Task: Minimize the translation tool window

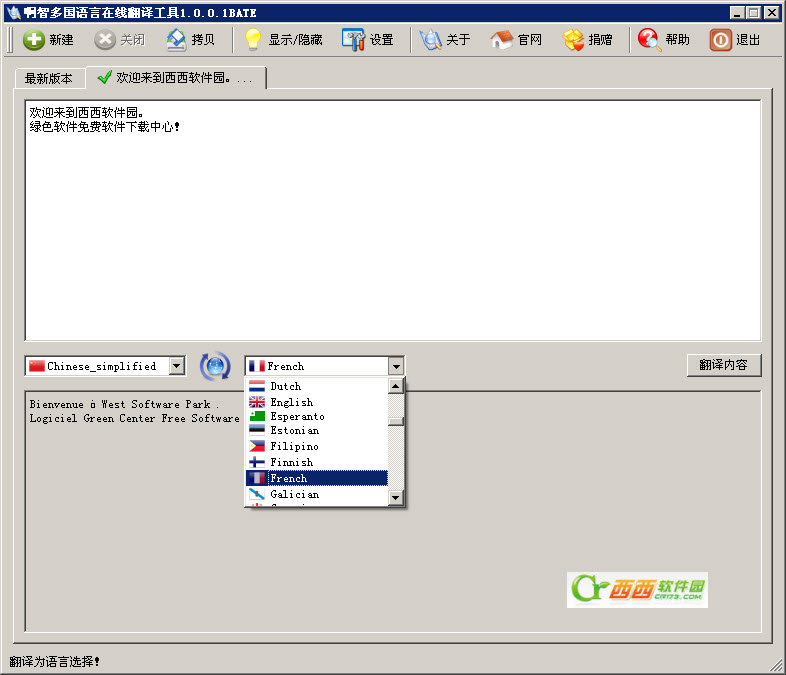Action: pos(736,13)
